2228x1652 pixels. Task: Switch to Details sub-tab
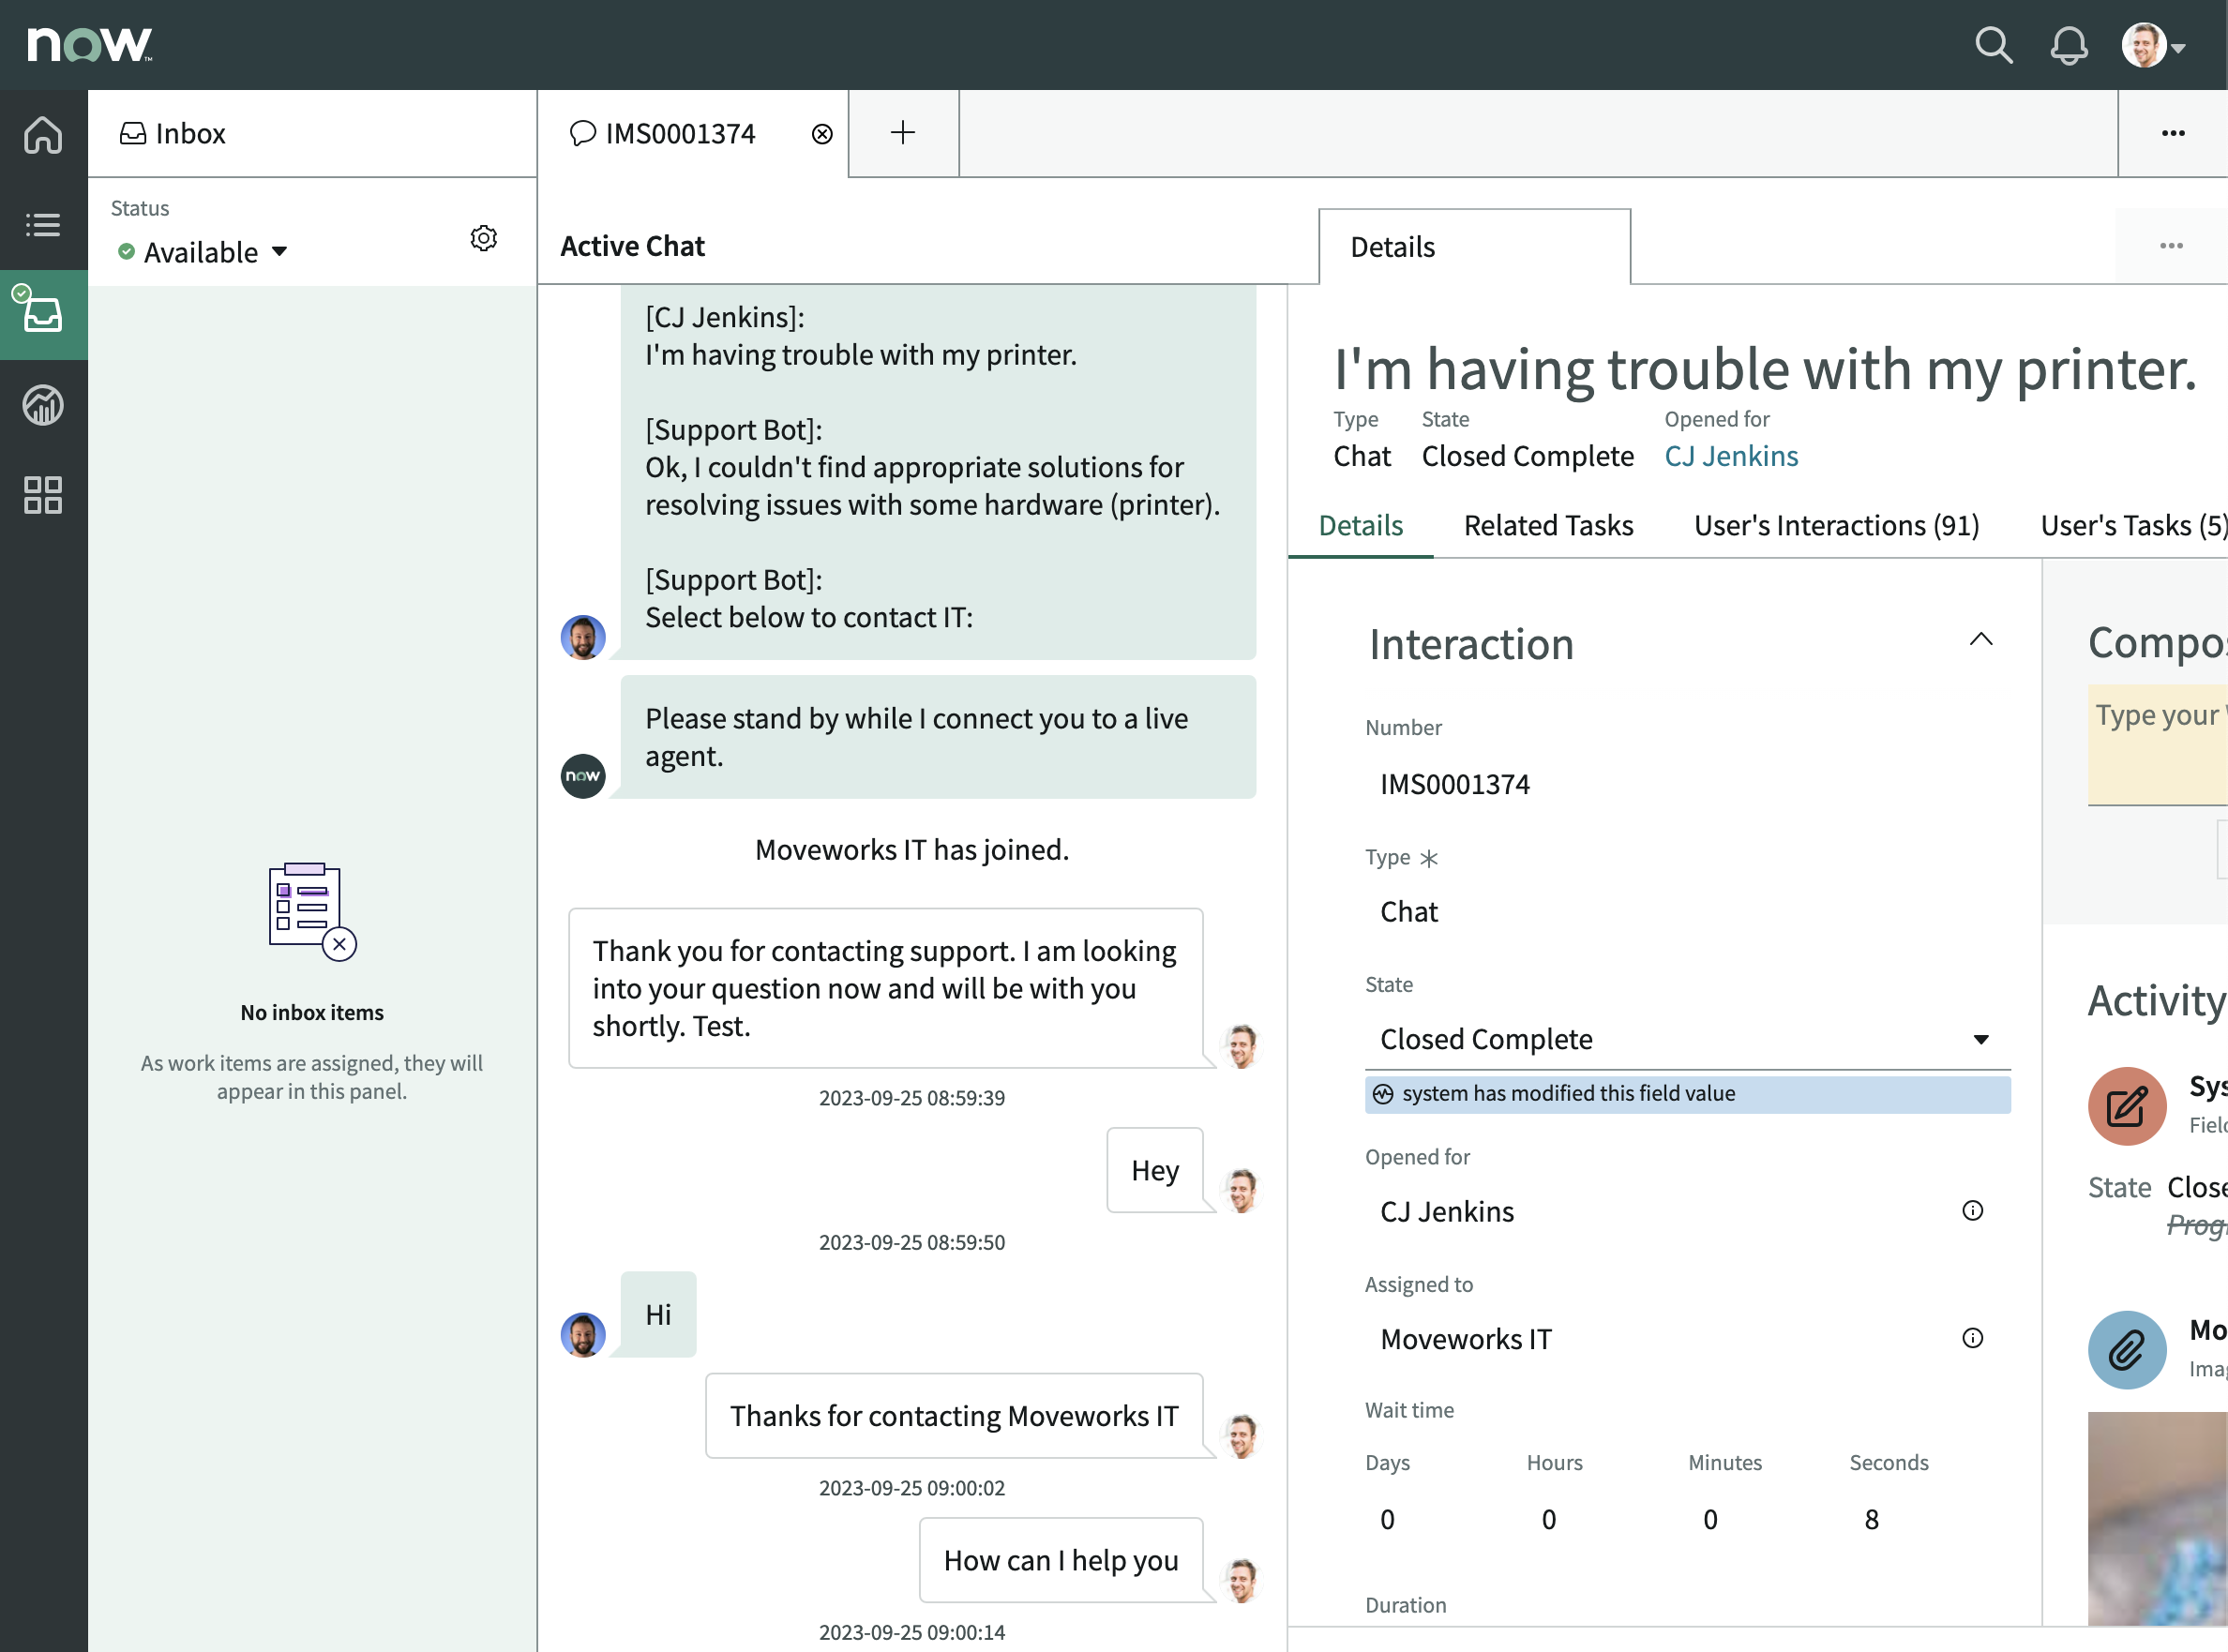click(1360, 526)
